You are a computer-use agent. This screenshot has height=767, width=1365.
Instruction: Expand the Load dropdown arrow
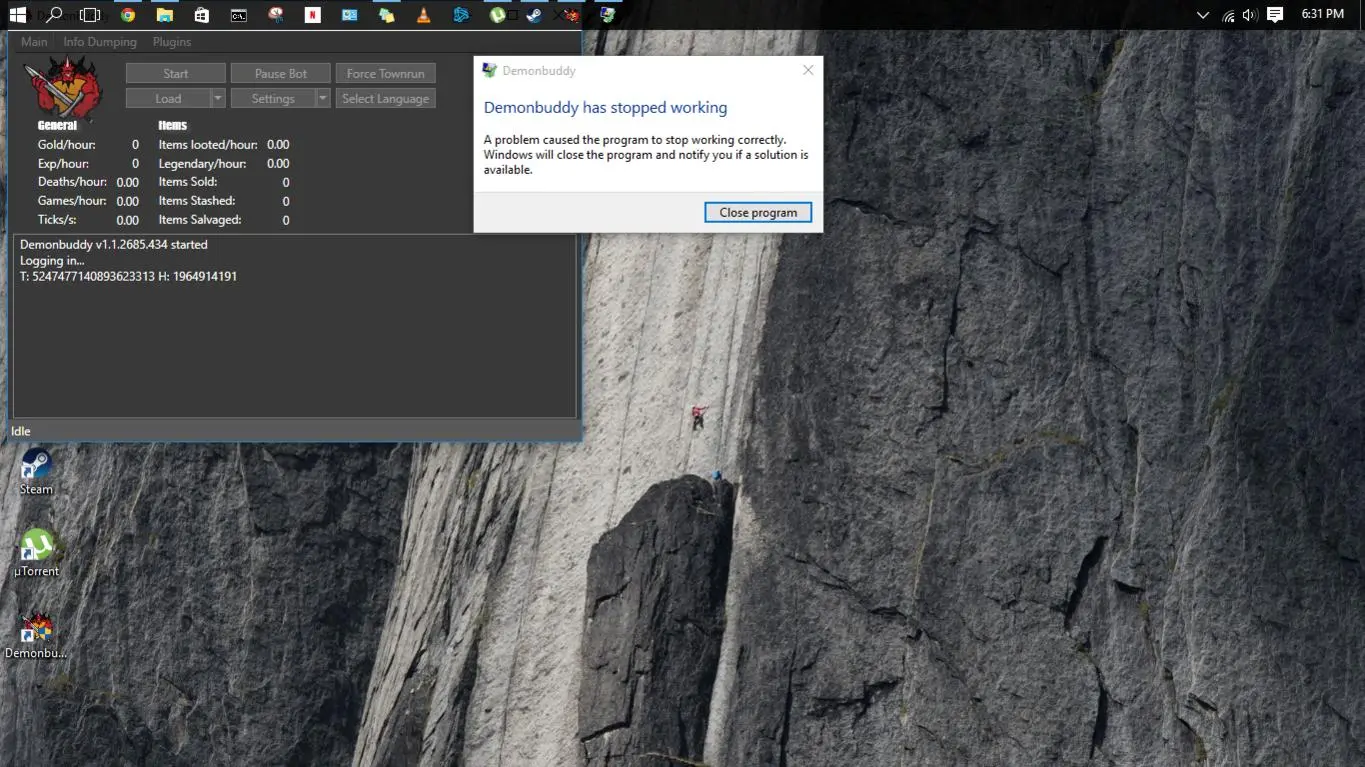pos(218,99)
